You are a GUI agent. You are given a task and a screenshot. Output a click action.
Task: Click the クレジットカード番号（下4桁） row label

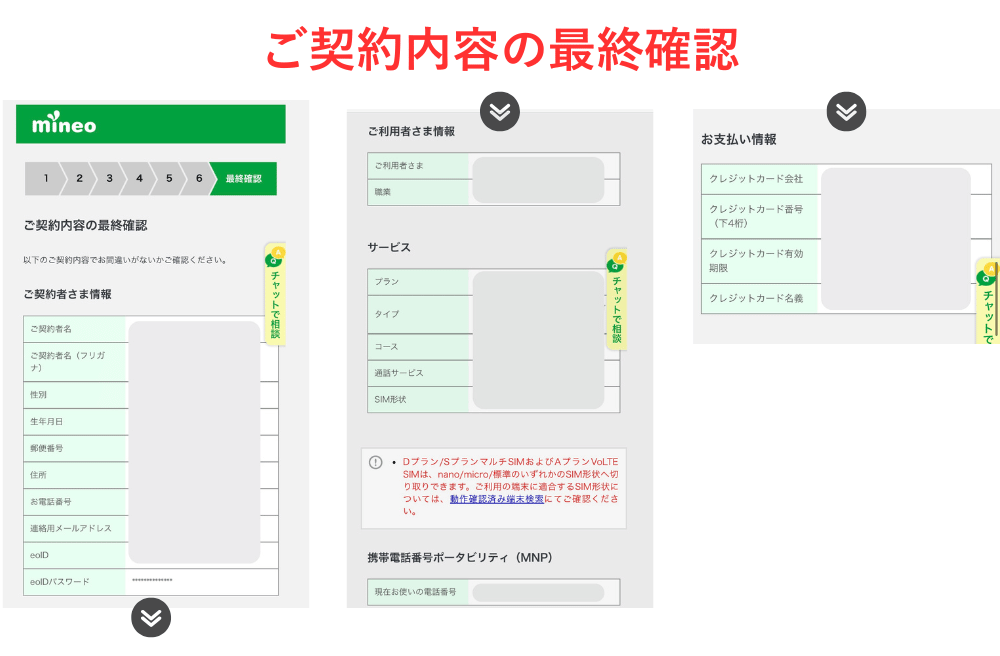pos(756,216)
